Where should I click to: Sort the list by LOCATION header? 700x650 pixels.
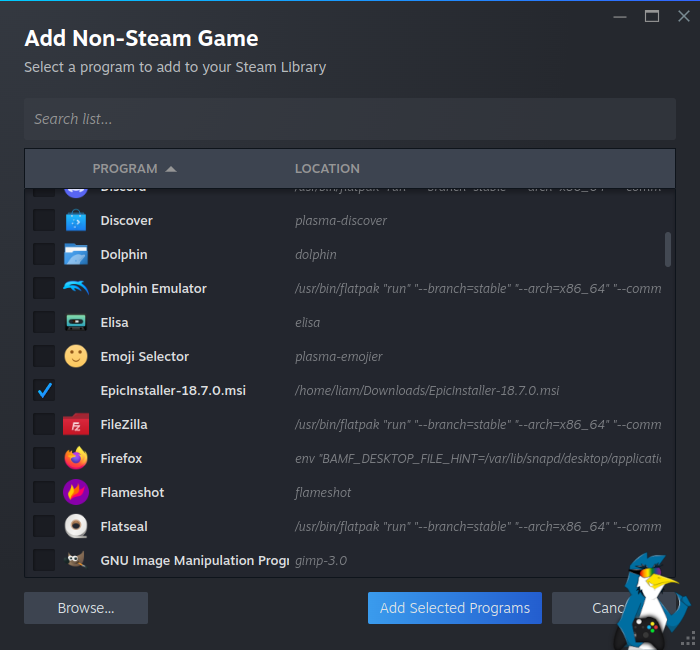coord(327,169)
